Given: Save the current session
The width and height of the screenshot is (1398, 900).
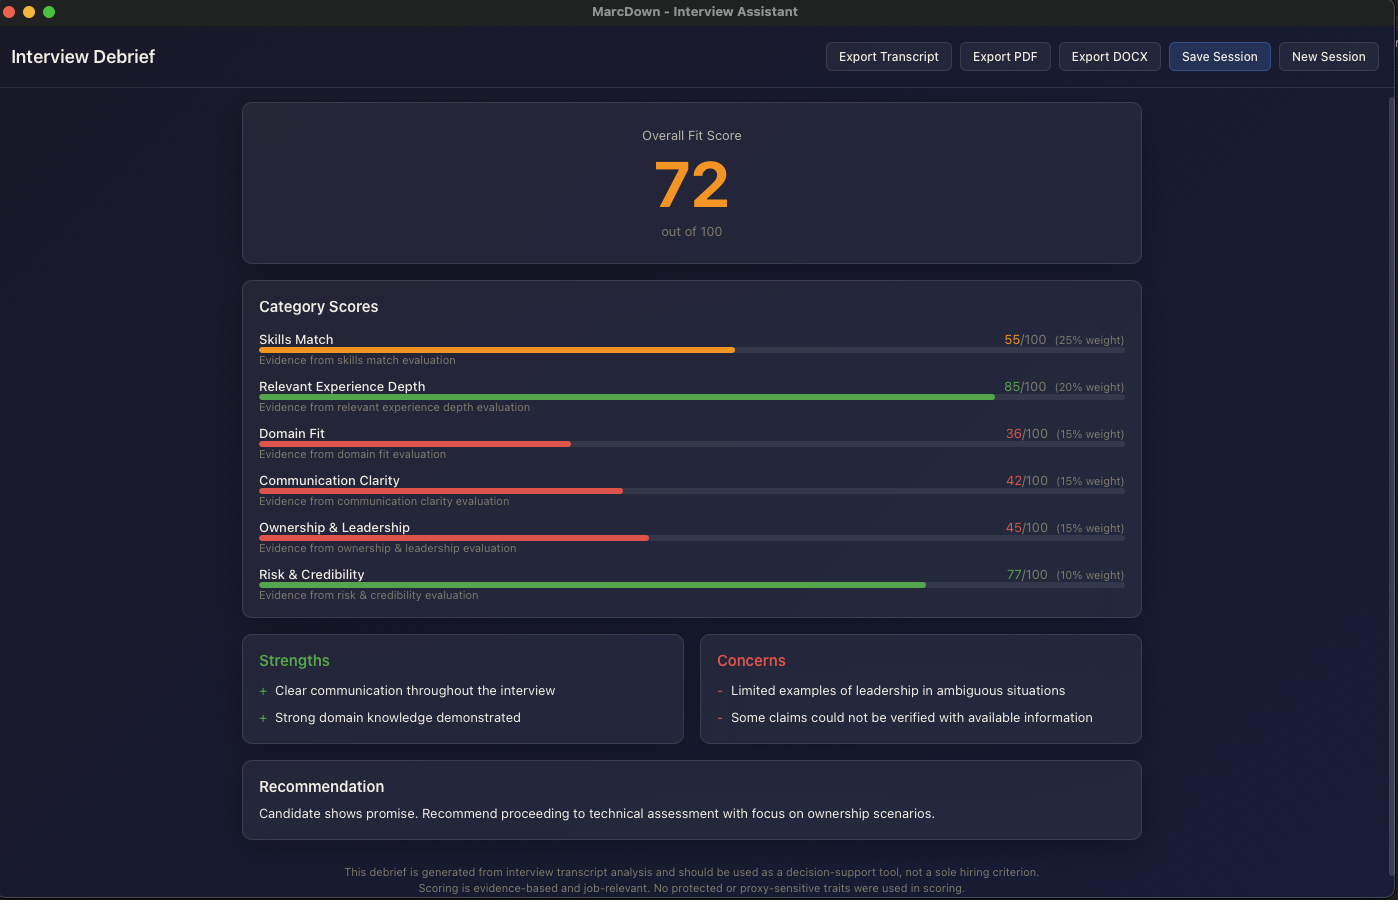Looking at the screenshot, I should coord(1219,57).
